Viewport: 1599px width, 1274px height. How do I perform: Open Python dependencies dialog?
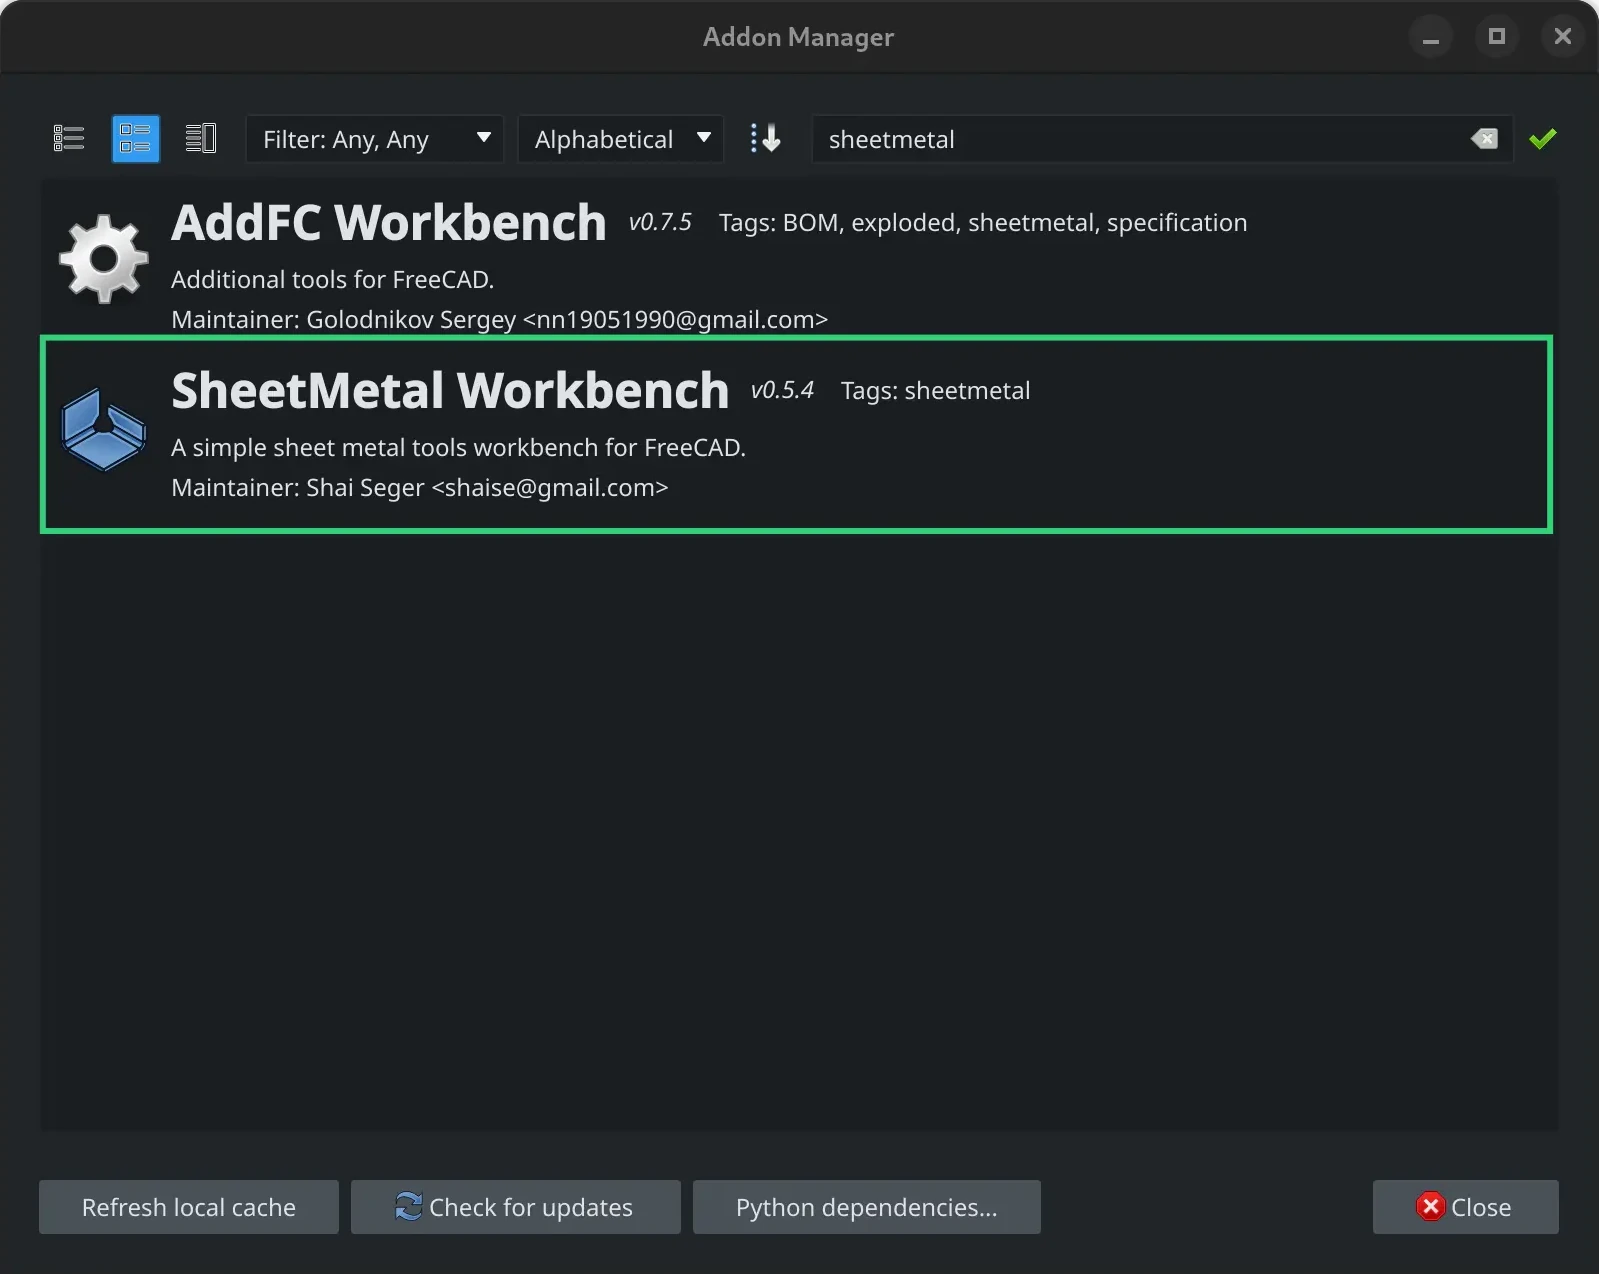click(x=866, y=1207)
